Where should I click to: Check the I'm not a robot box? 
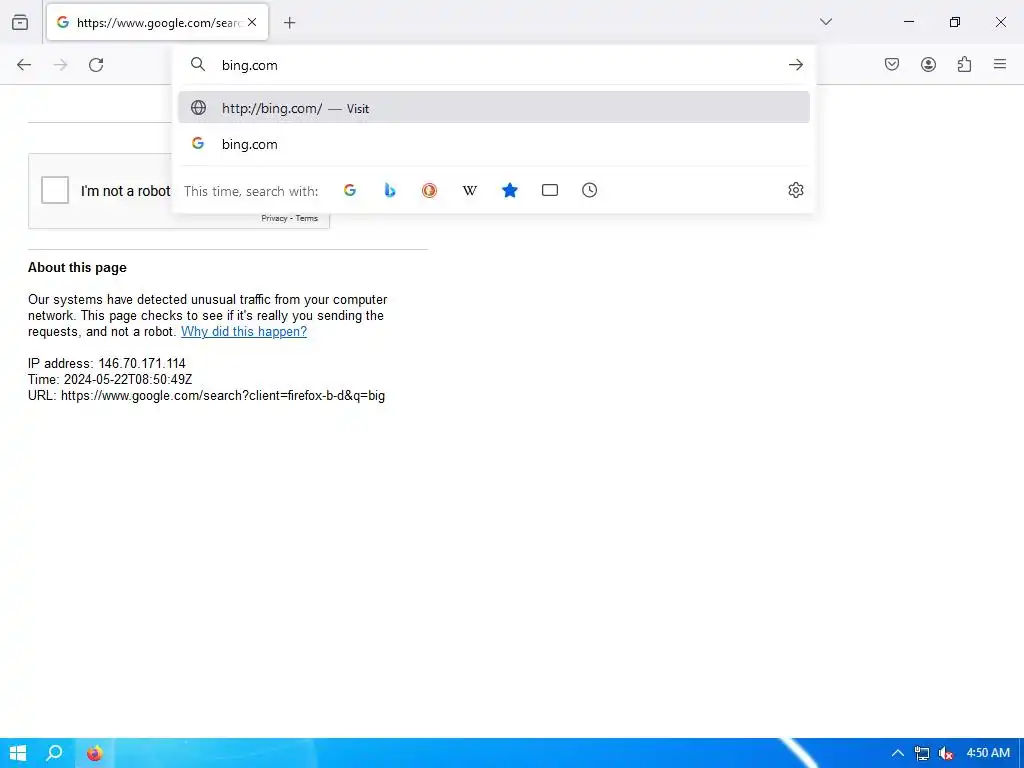pos(55,190)
